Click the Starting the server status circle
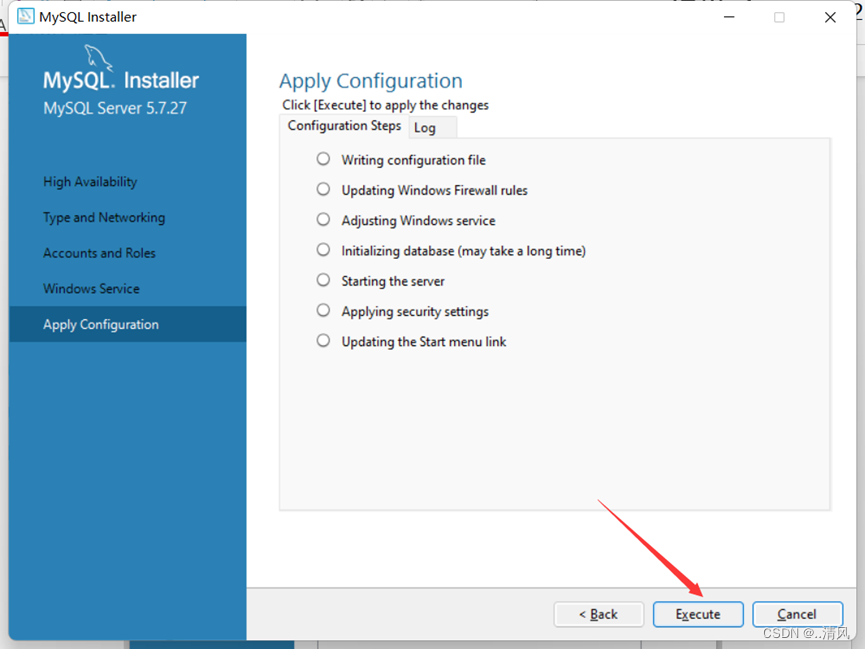Viewport: 865px width, 649px height. click(x=323, y=280)
